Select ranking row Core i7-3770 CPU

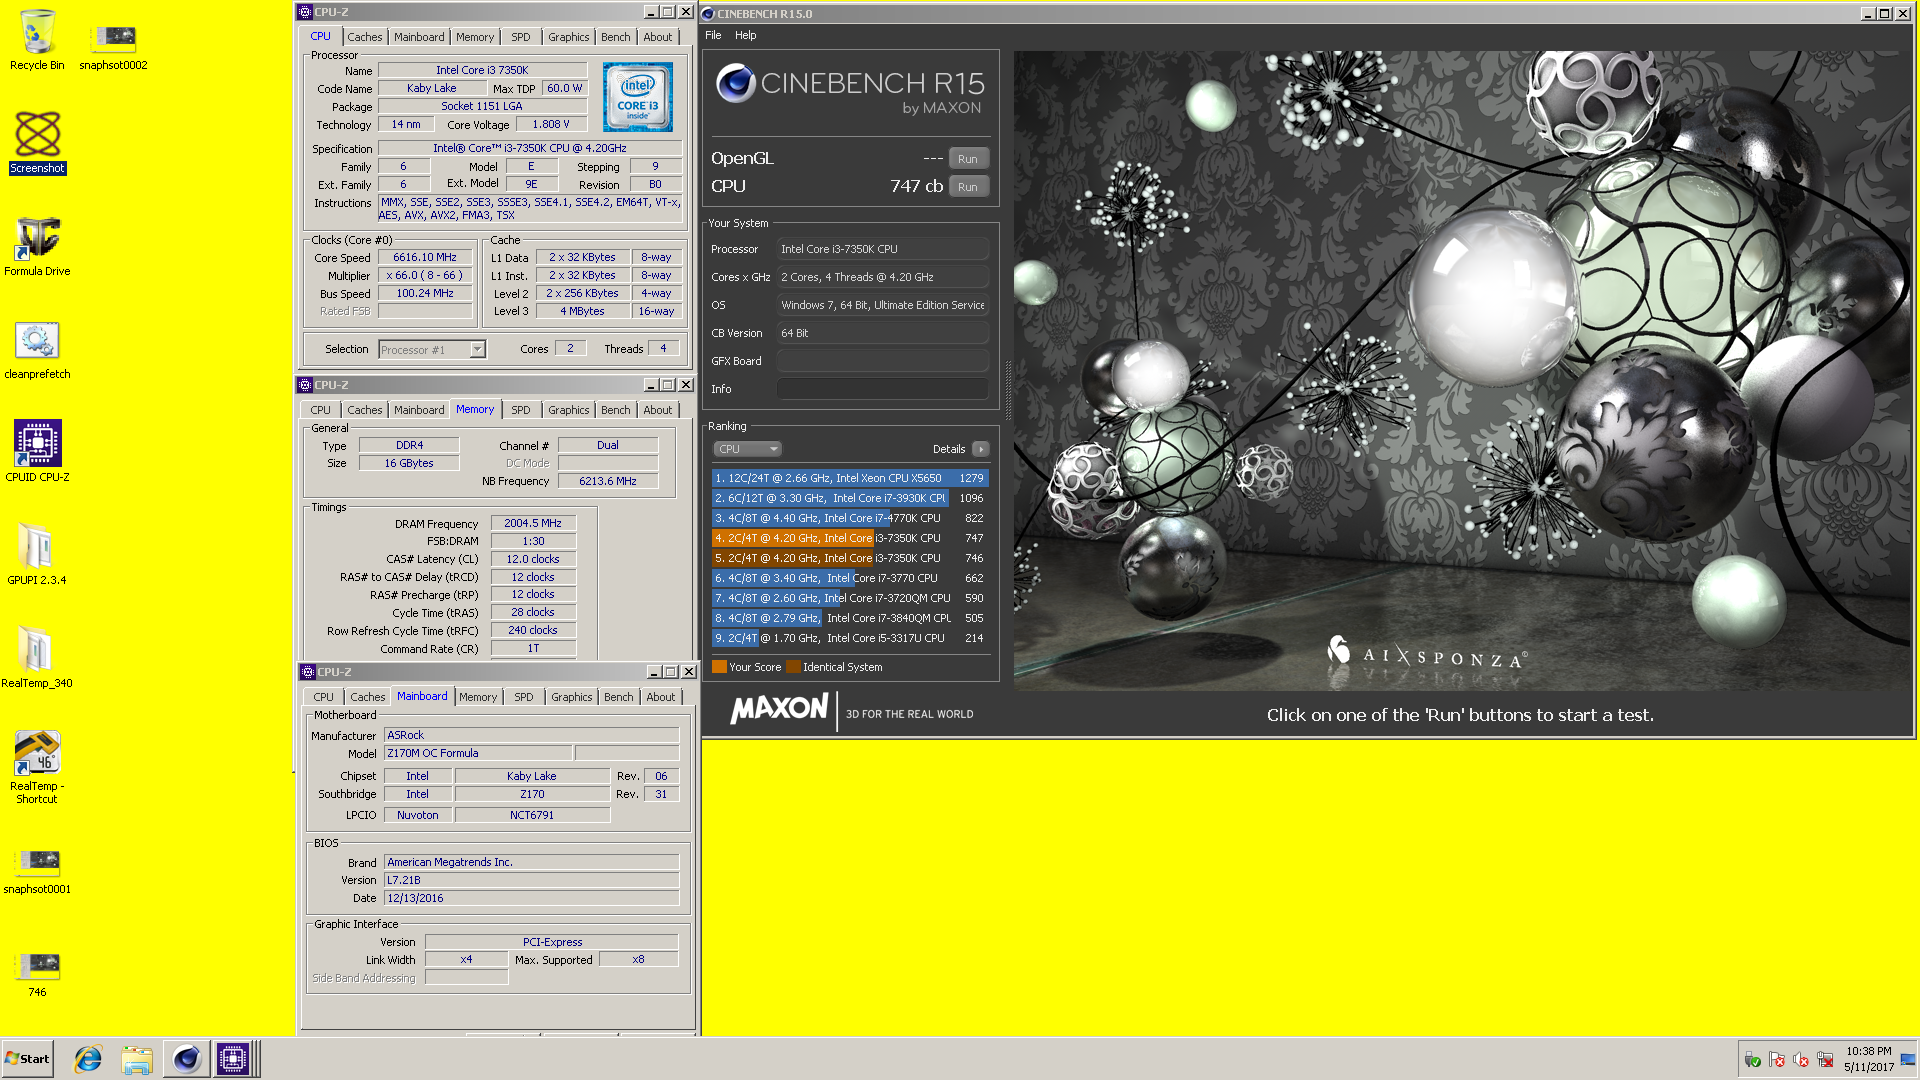(850, 578)
